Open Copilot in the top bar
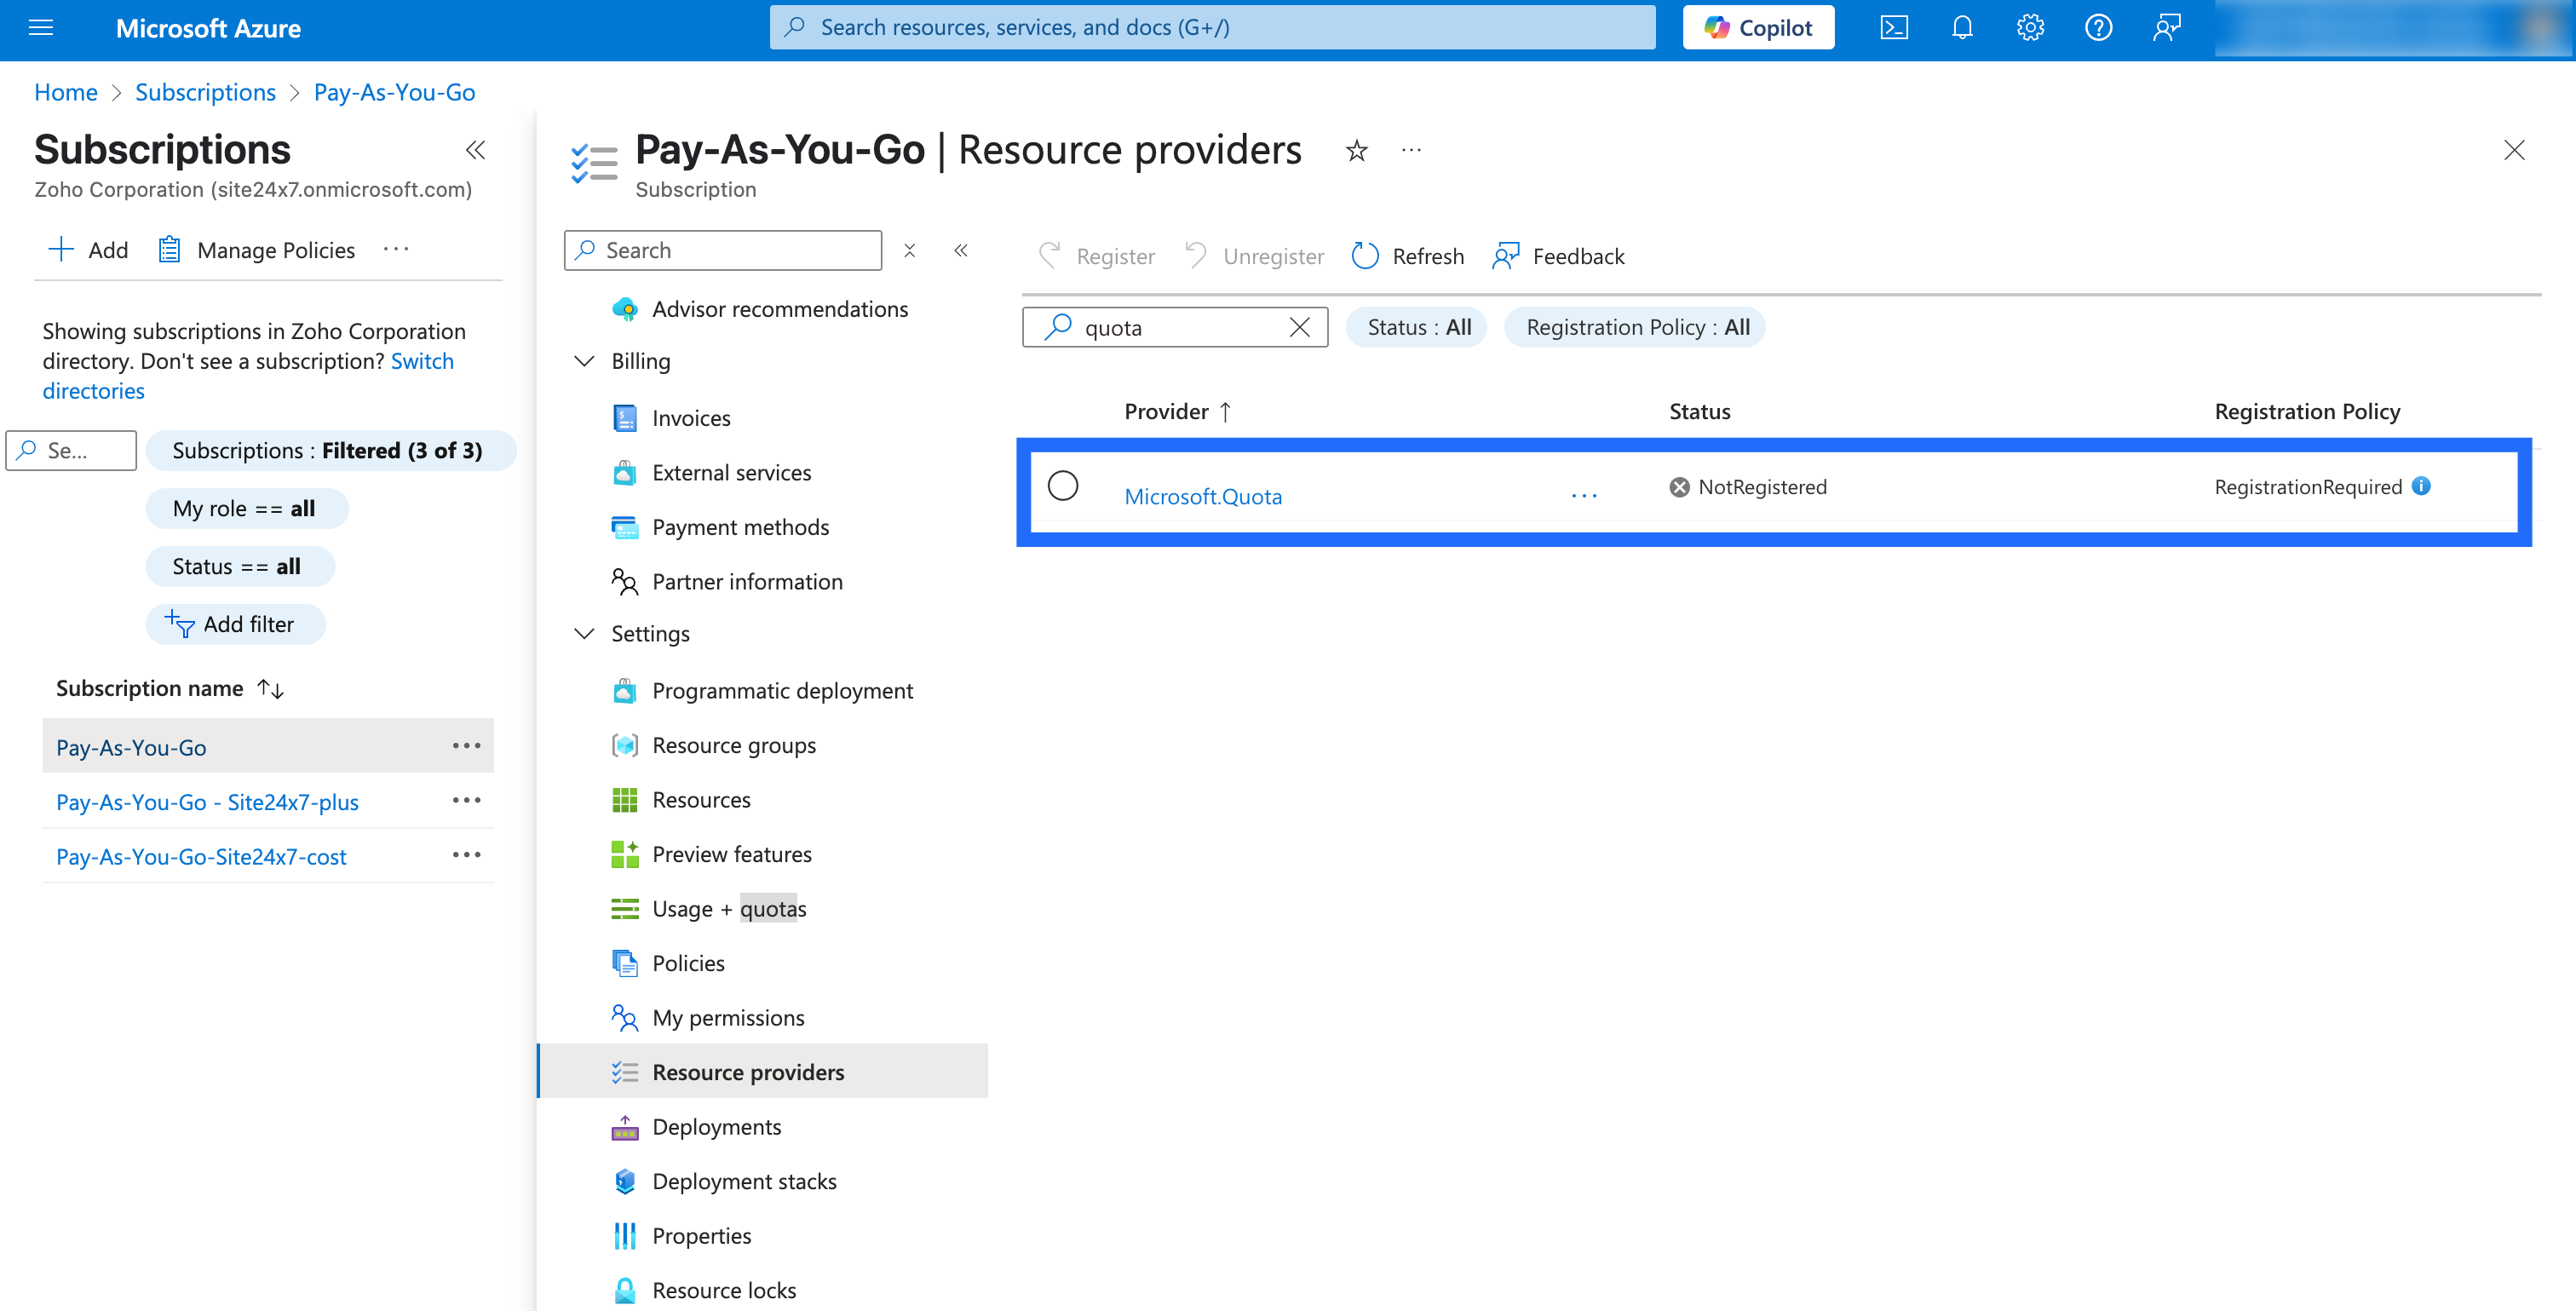This screenshot has height=1311, width=2576. pyautogui.click(x=1758, y=27)
